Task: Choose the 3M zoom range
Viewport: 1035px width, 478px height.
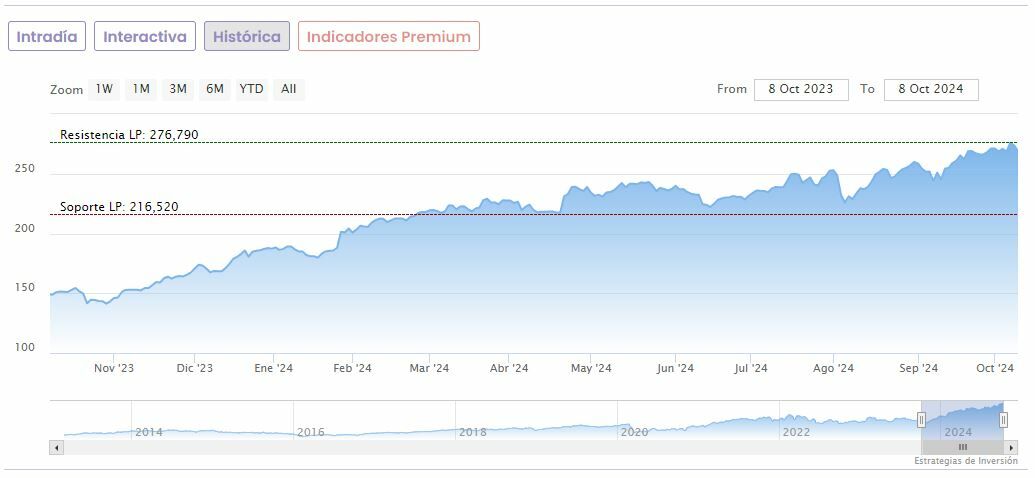Action: [x=178, y=89]
